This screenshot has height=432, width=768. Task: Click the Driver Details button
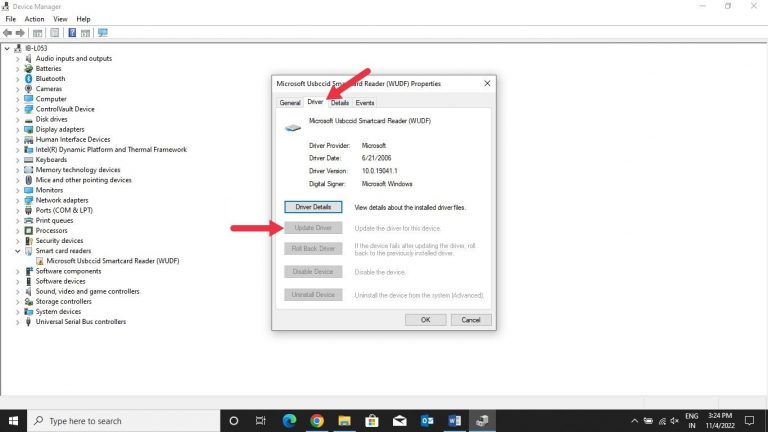(313, 207)
